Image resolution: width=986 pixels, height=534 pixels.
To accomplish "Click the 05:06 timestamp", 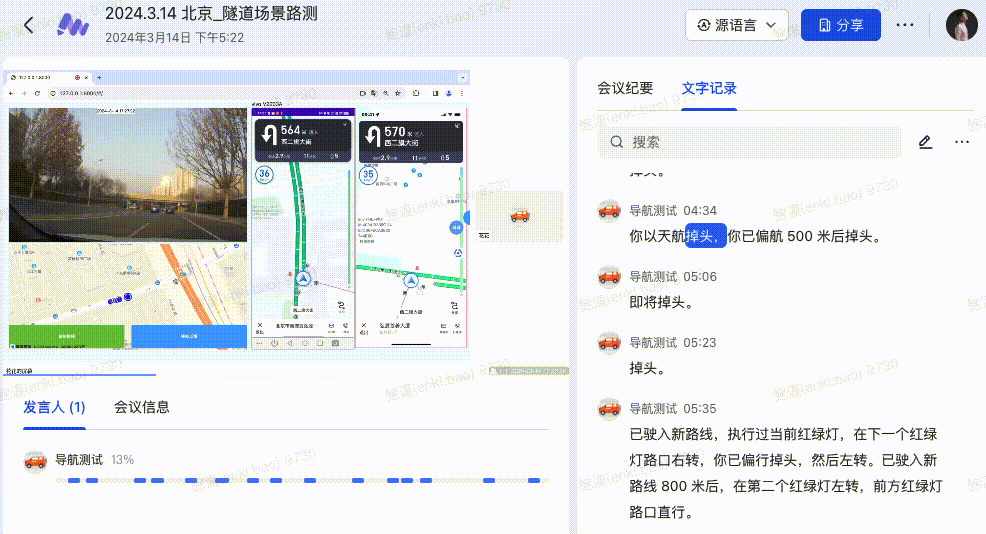I will [x=700, y=277].
